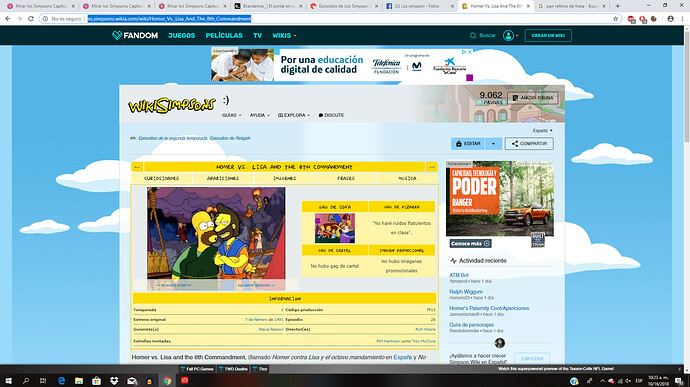690x387 pixels.
Task: Open a new tab with the plus icon
Action: pos(617,6)
